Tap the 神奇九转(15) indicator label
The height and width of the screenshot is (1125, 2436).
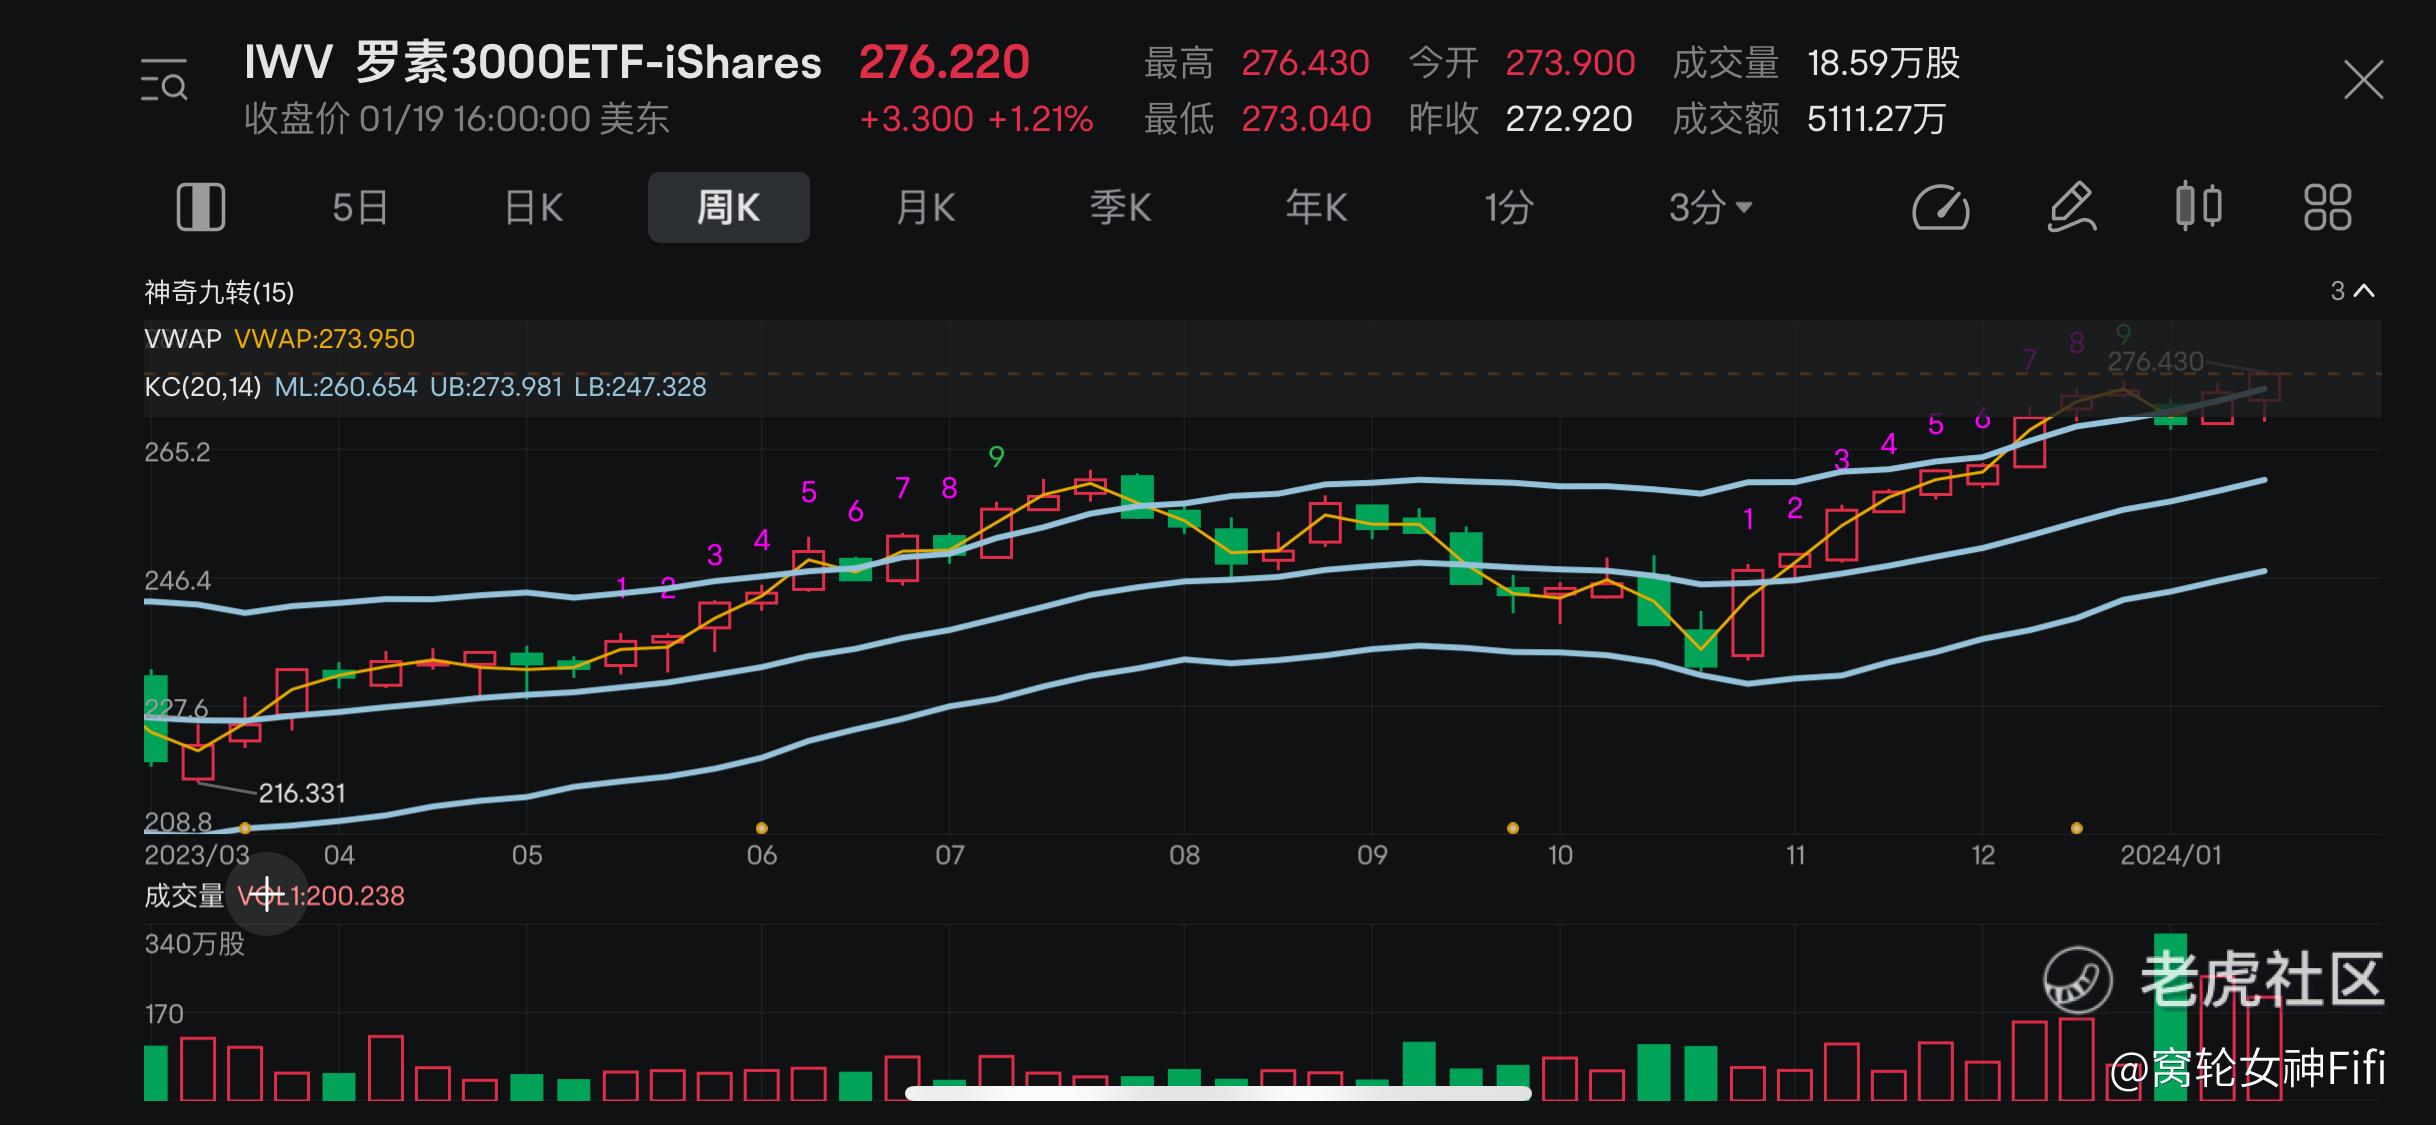[219, 292]
